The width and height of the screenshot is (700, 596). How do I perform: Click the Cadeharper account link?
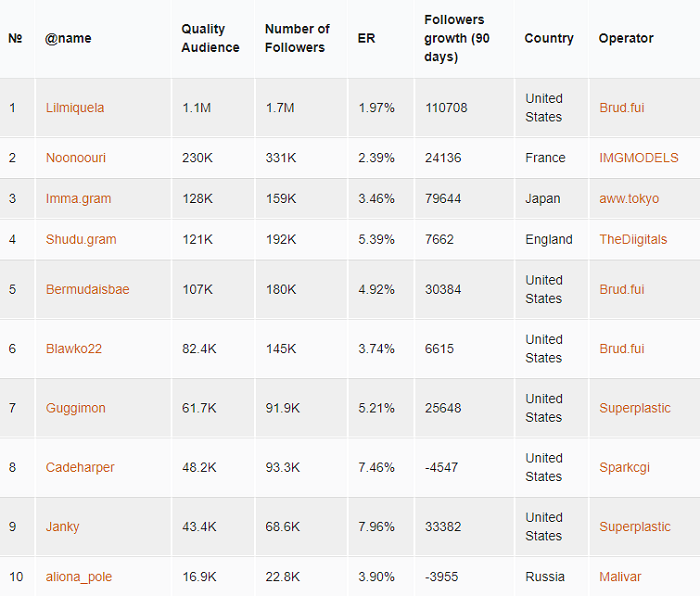point(80,467)
